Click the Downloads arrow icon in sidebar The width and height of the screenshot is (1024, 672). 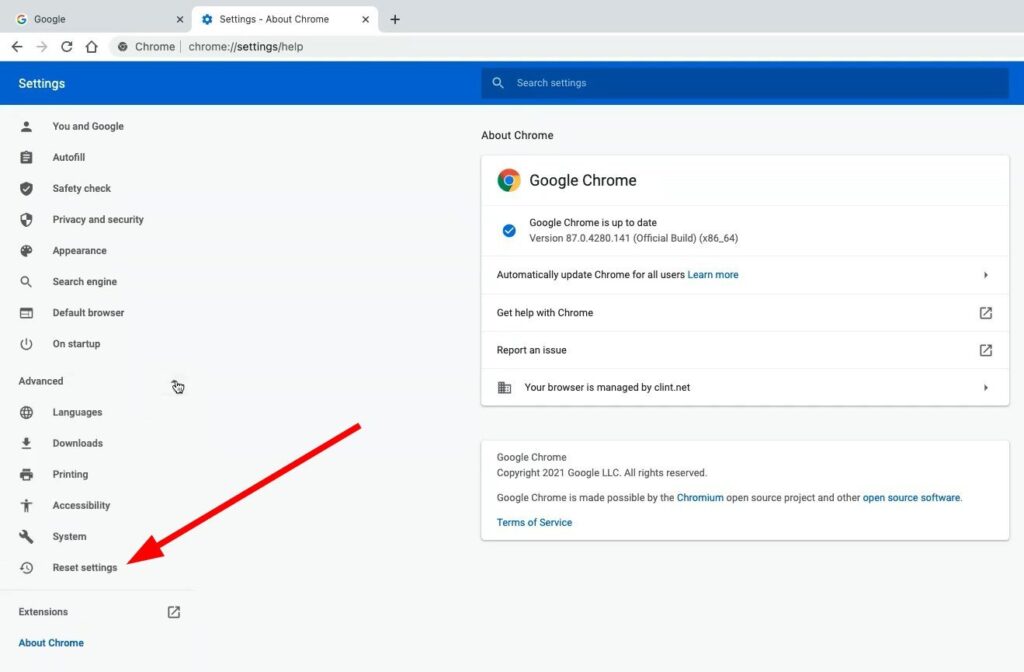(27, 444)
